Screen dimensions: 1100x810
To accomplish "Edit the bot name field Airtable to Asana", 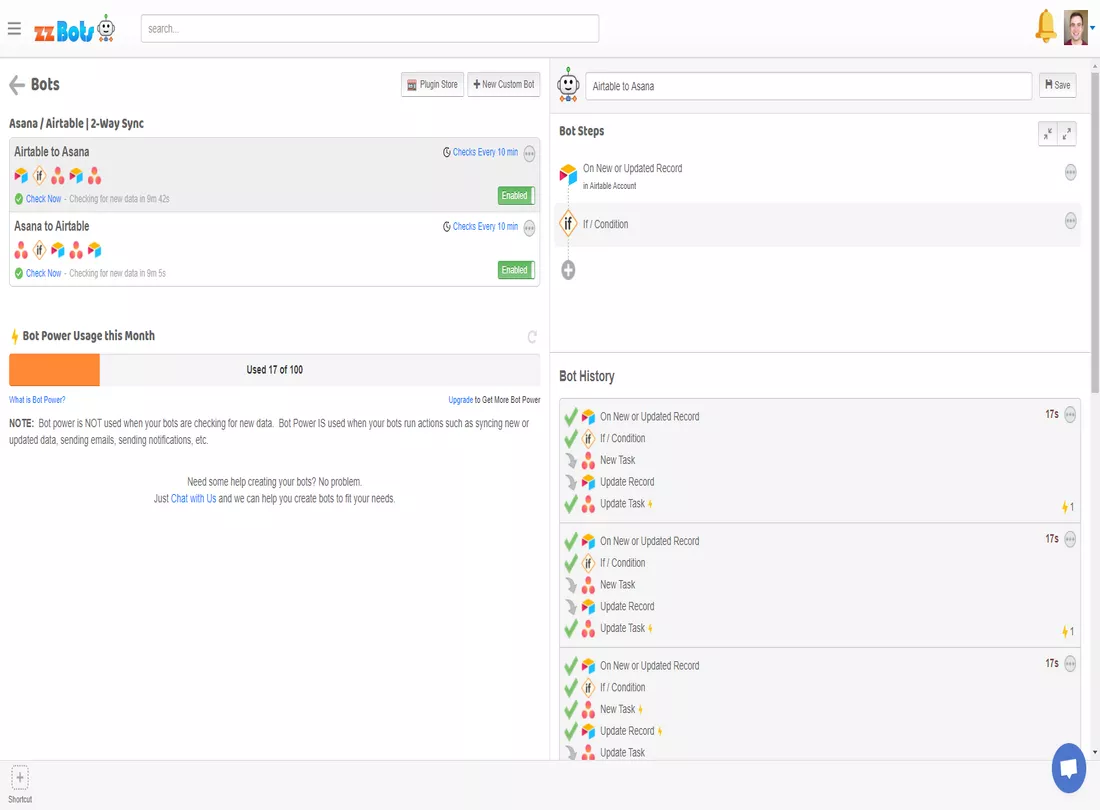I will coord(808,86).
